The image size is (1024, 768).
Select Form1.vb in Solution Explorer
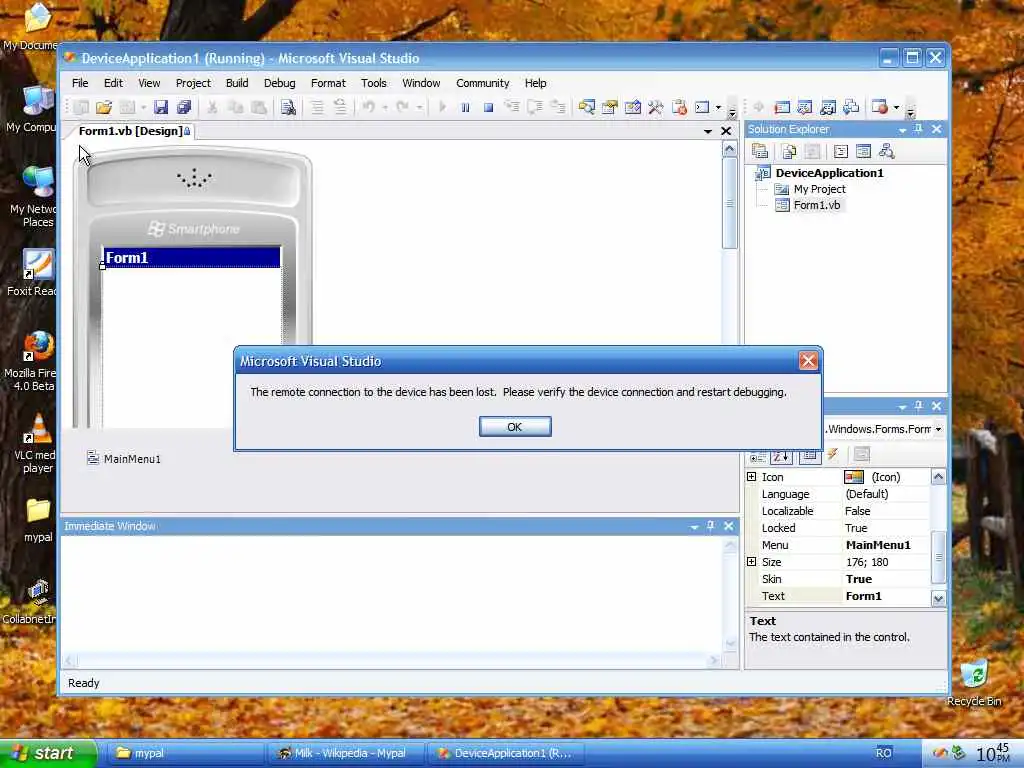[816, 205]
